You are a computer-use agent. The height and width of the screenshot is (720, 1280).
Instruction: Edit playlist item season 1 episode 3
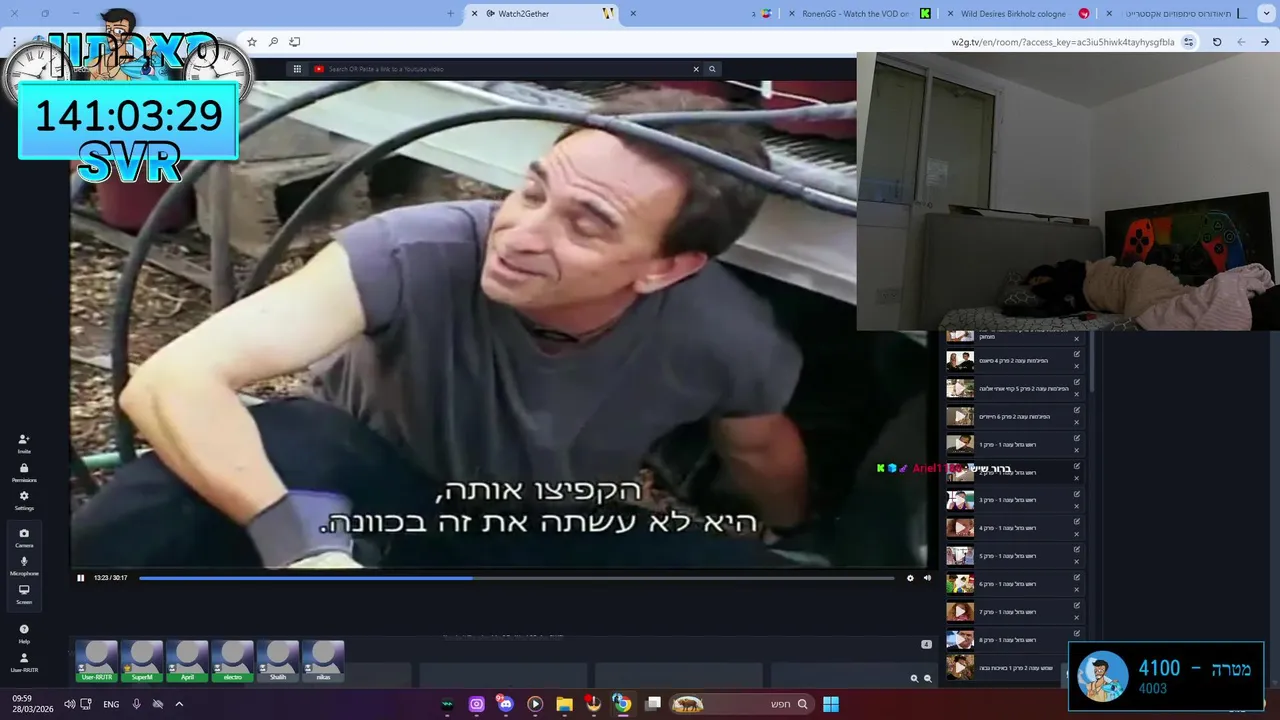click(1077, 494)
